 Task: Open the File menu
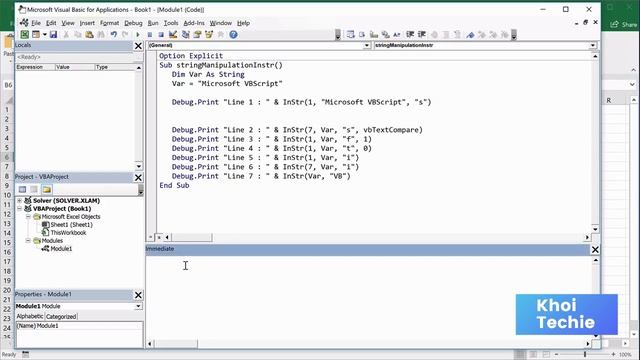pos(36,23)
